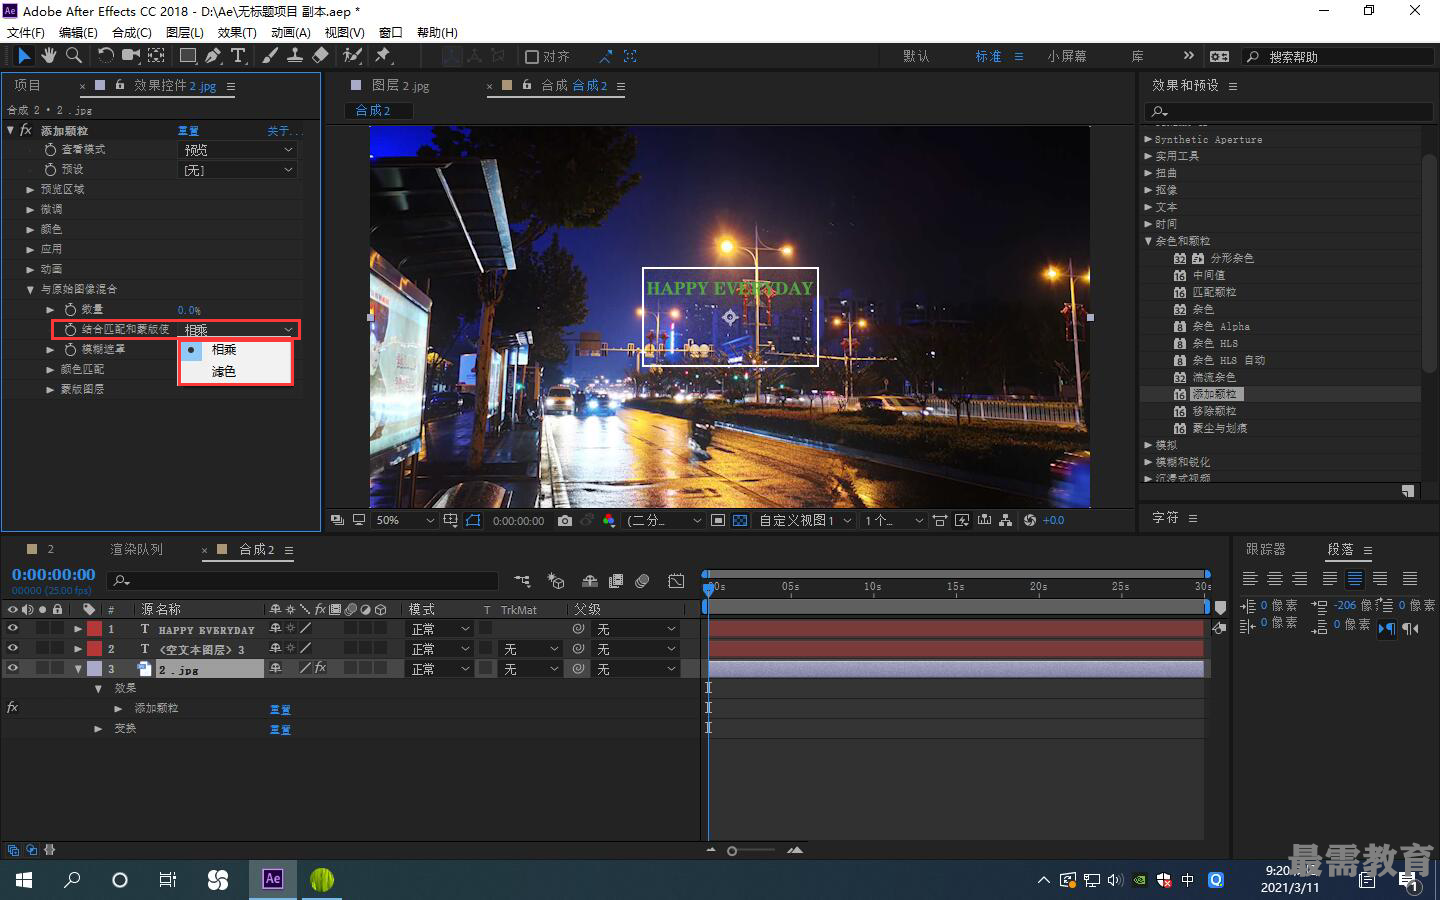Select the left align paragraph icon
Viewport: 1440px width, 900px height.
1250,578
